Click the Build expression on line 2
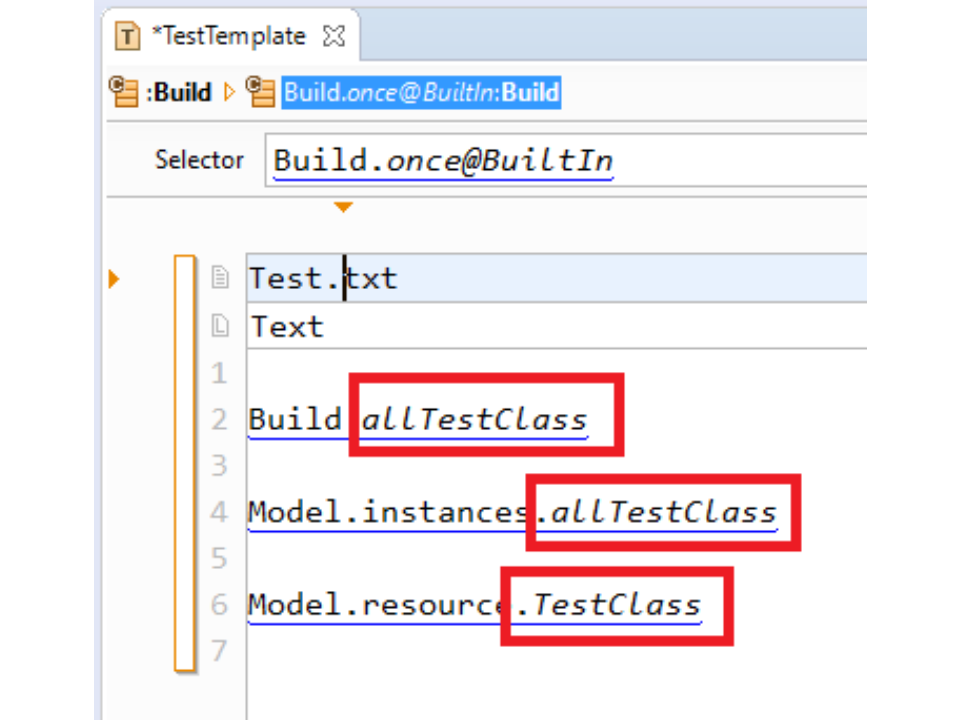Viewport: 960px width, 720px height. [x=295, y=419]
